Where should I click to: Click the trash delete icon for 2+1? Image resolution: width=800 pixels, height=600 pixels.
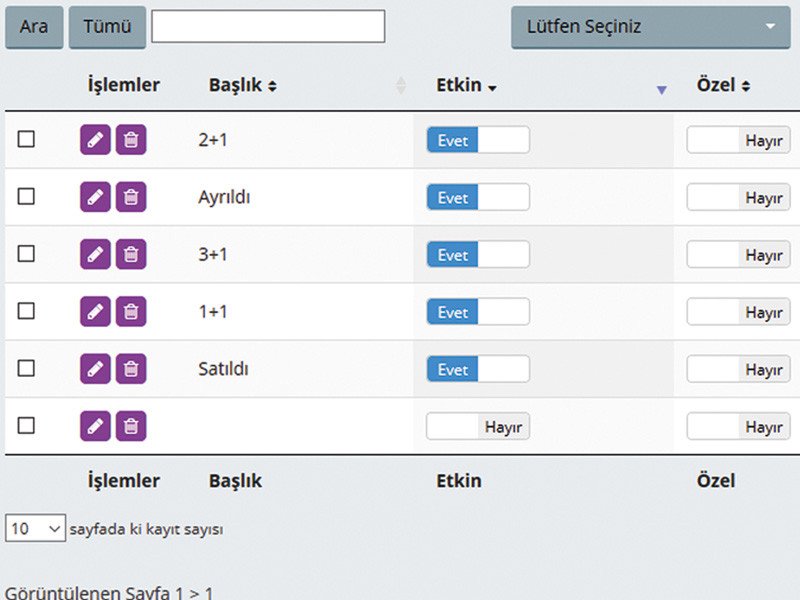click(x=131, y=140)
